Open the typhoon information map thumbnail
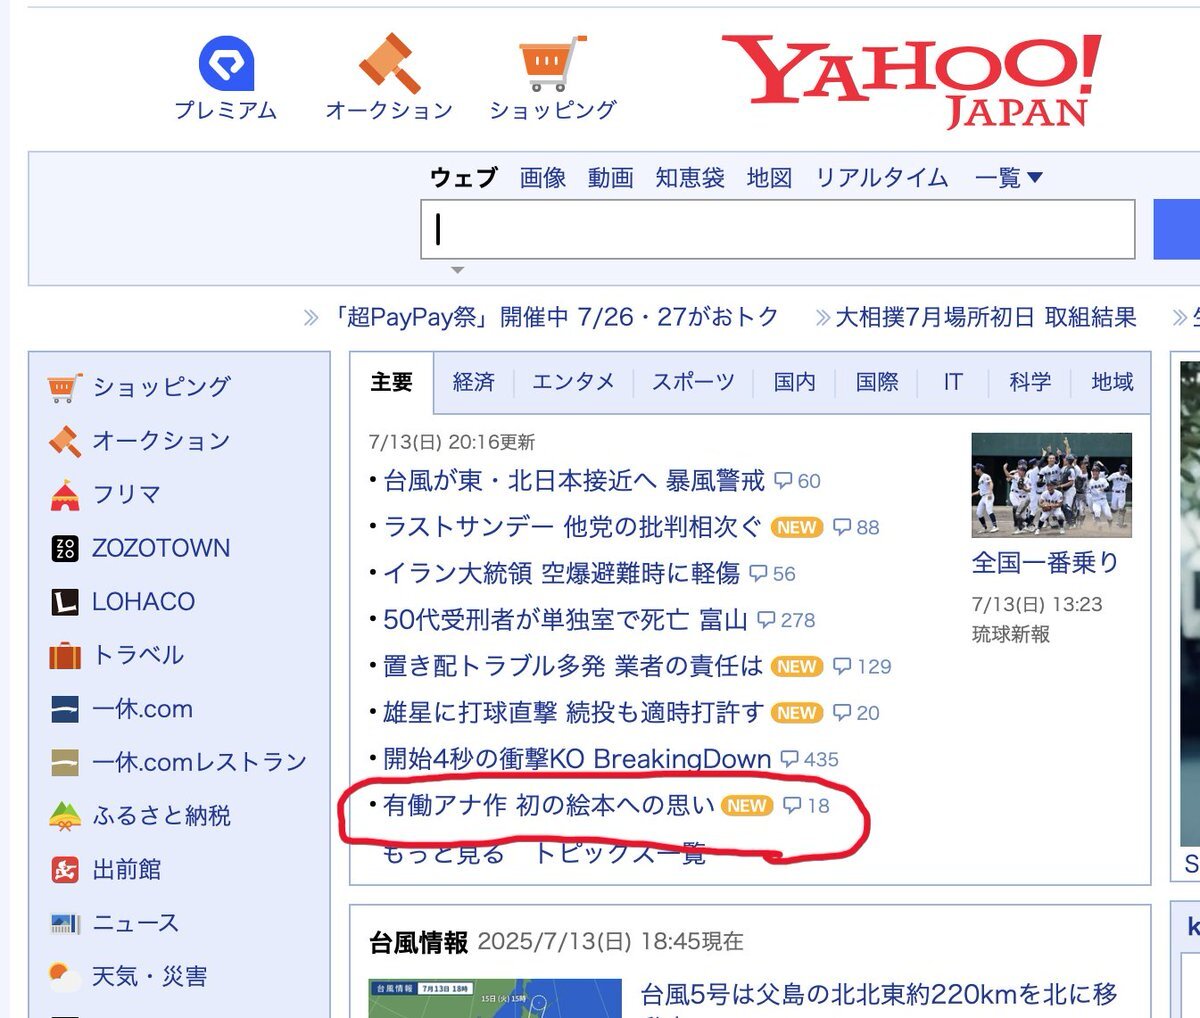This screenshot has width=1200, height=1018. (x=497, y=999)
